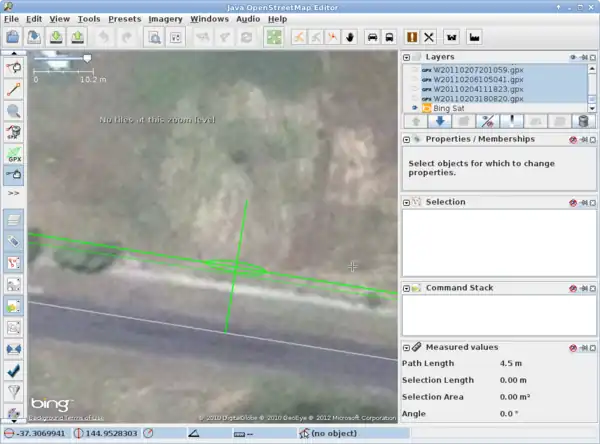Screen dimensions: 600x444
Task: Collapse the Measured values panel
Action: click(x=407, y=347)
